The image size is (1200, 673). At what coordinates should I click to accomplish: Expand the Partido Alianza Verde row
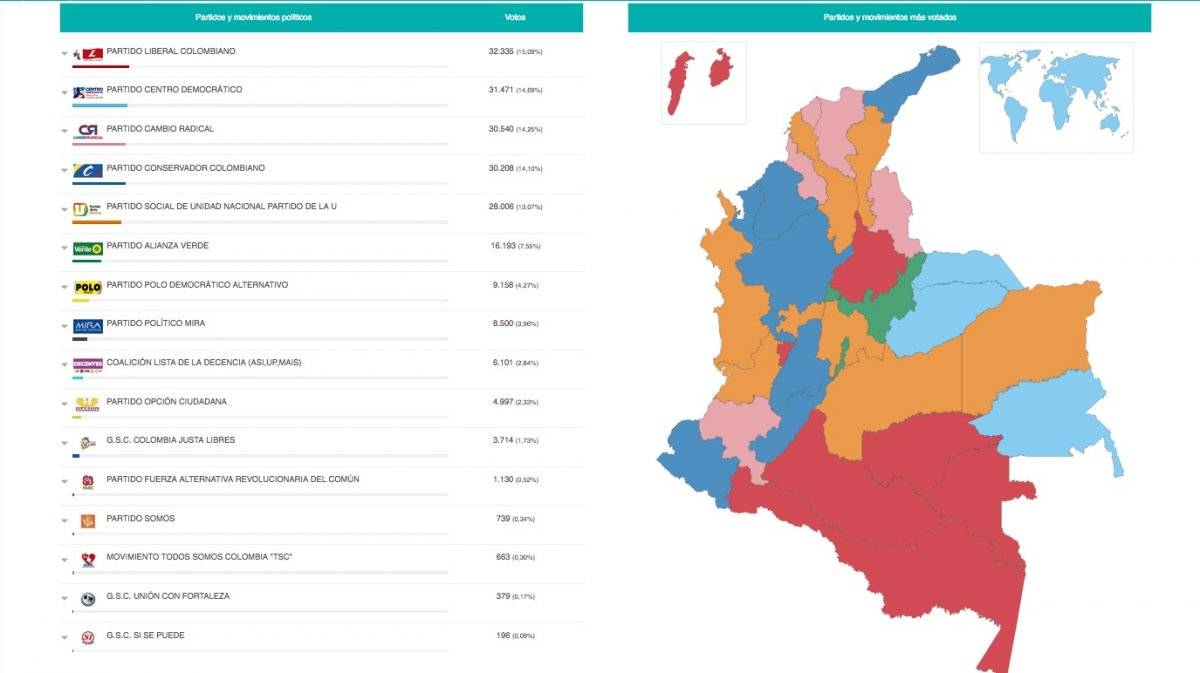tap(65, 249)
